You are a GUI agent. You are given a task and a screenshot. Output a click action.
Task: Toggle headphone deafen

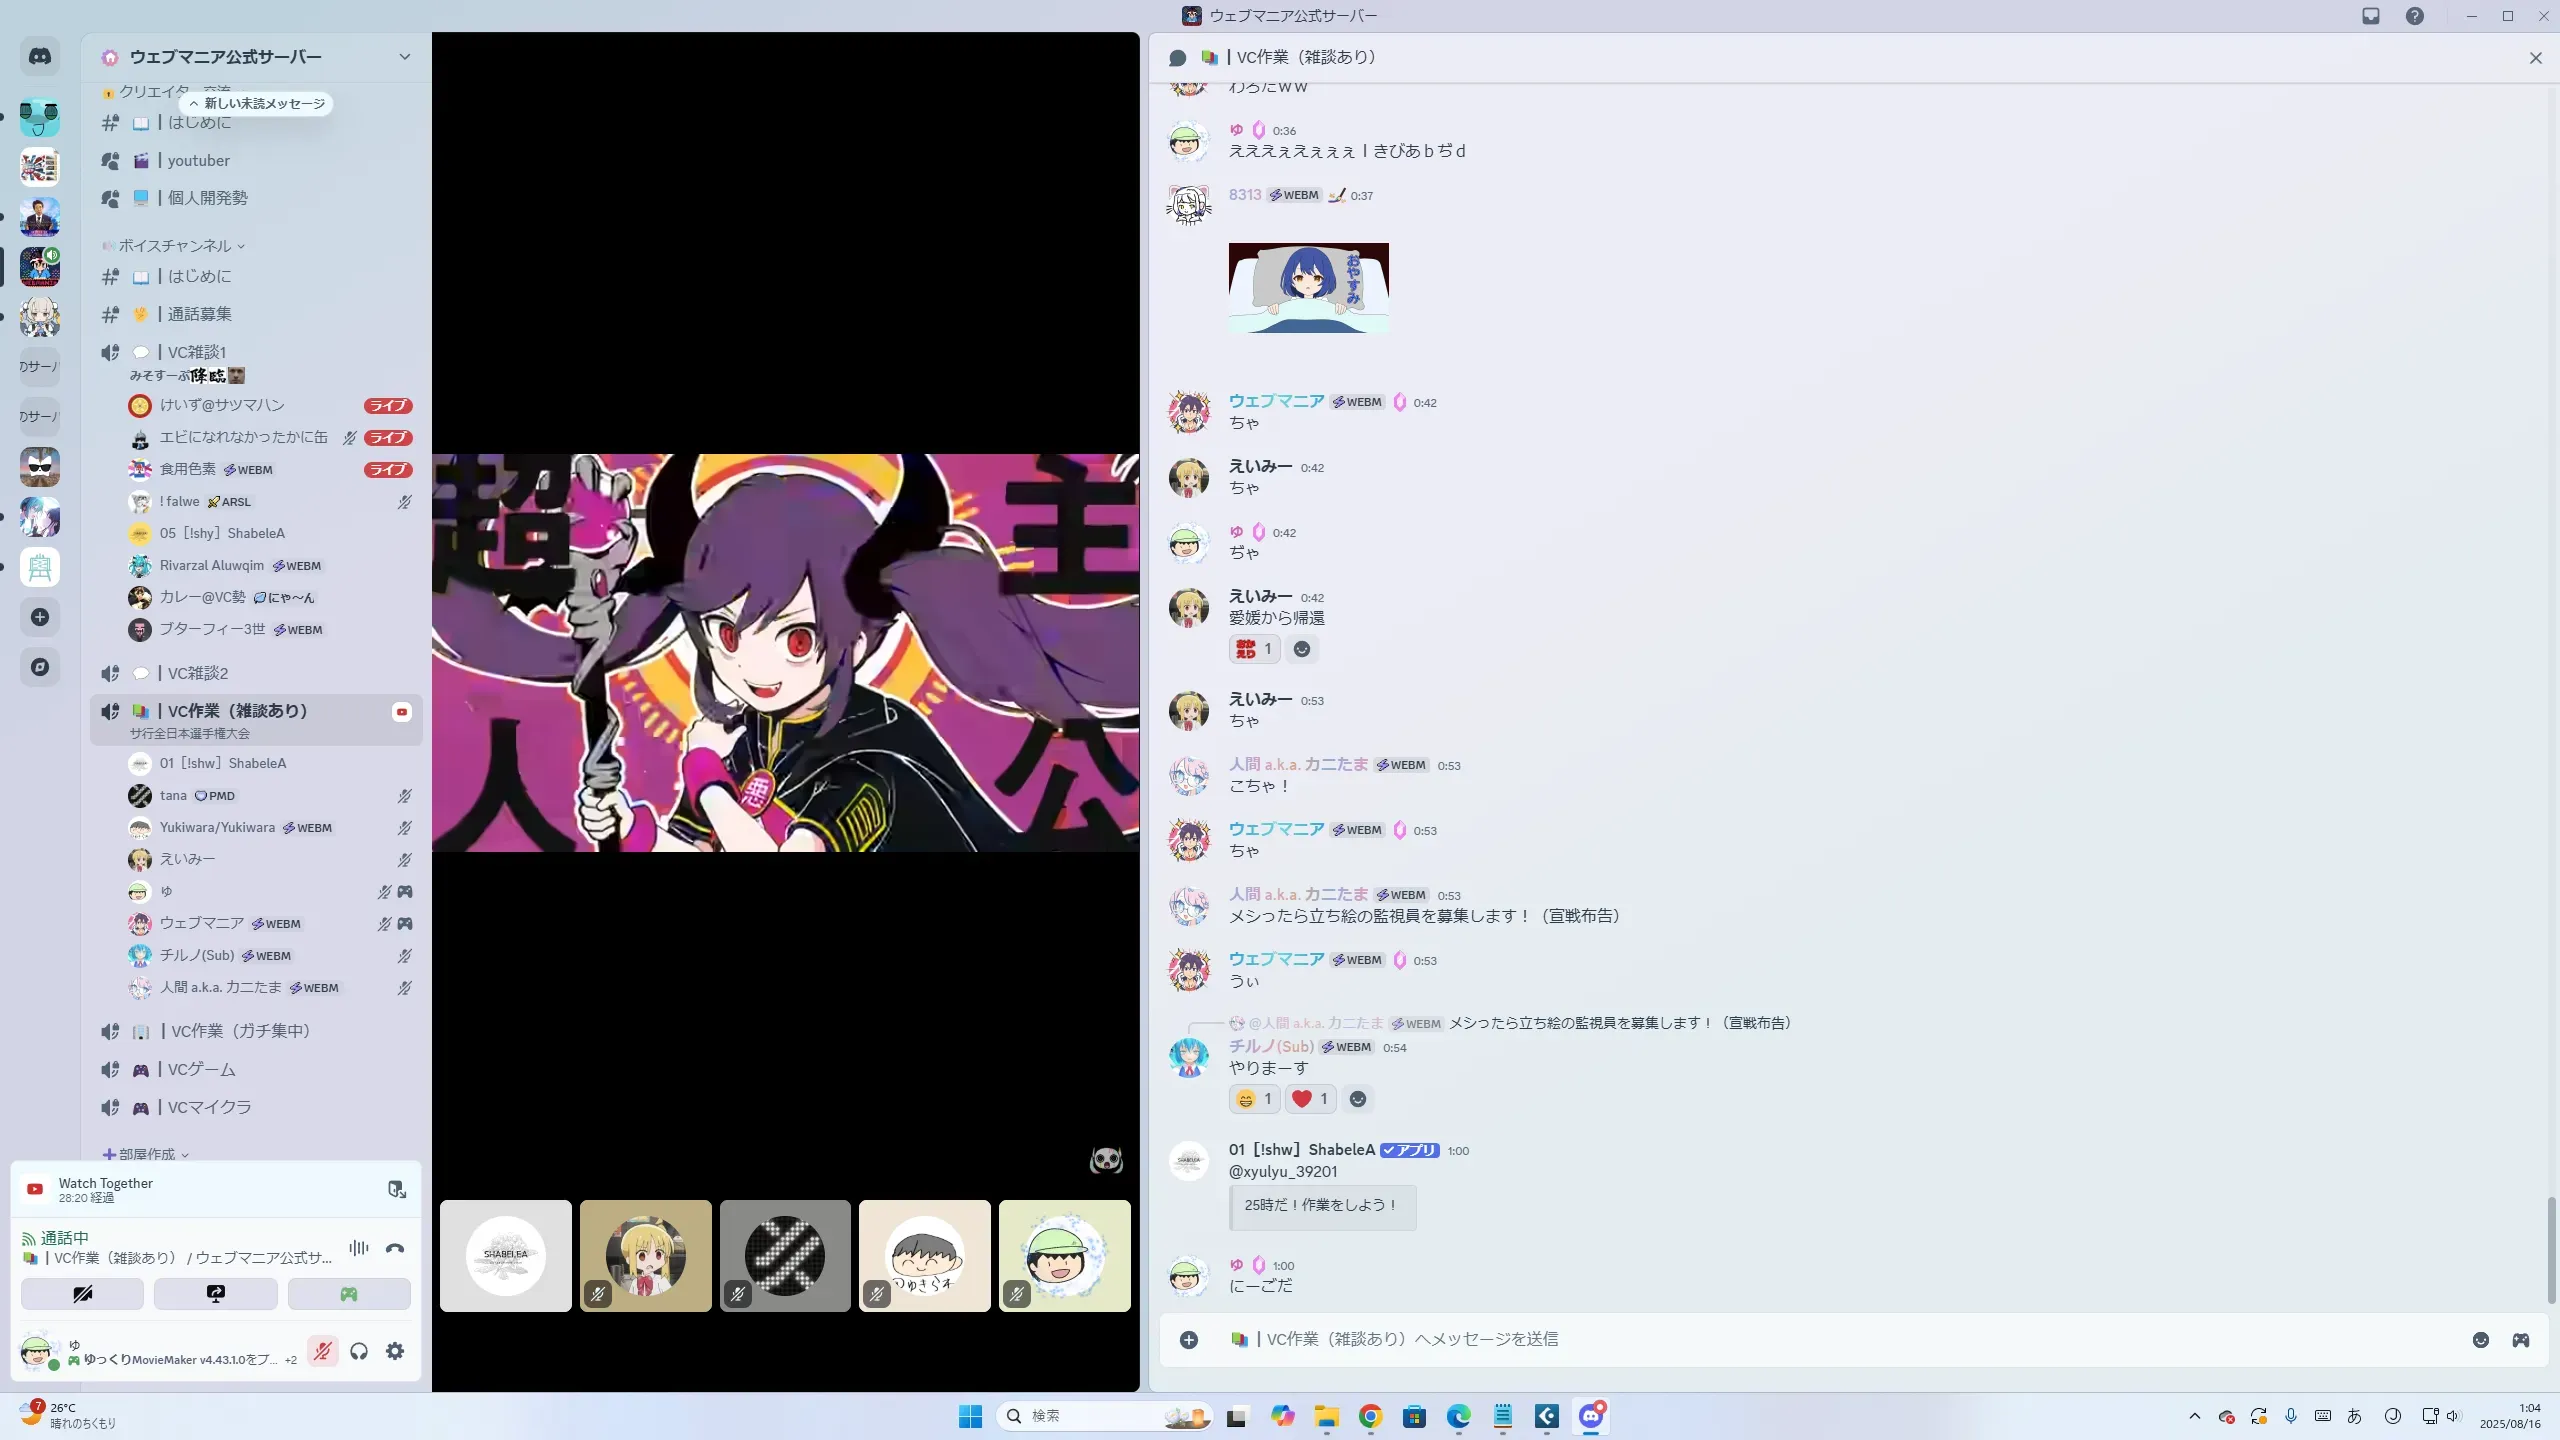tap(359, 1351)
